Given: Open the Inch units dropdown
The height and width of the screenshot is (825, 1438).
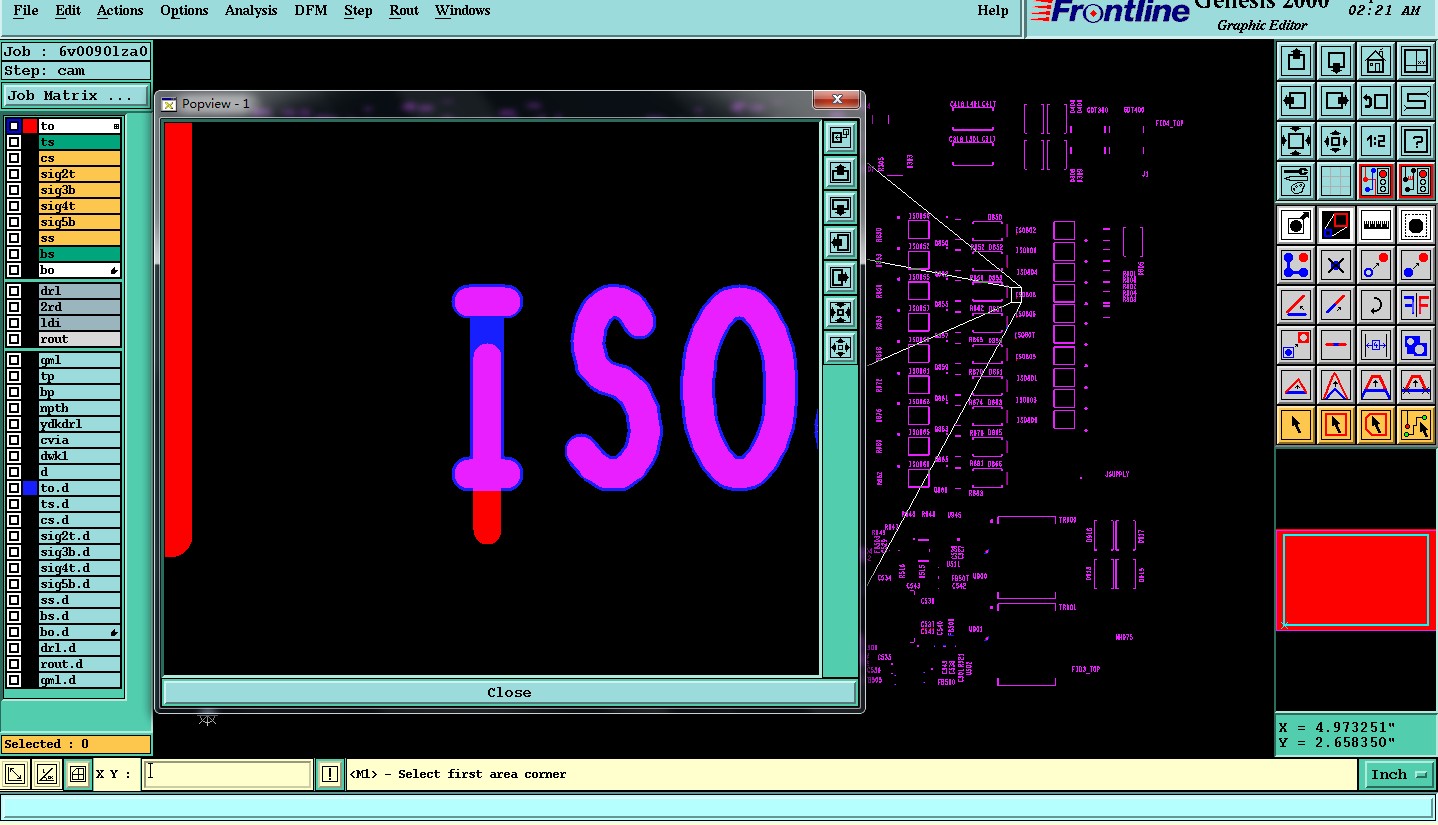Looking at the screenshot, I should click(x=1397, y=774).
